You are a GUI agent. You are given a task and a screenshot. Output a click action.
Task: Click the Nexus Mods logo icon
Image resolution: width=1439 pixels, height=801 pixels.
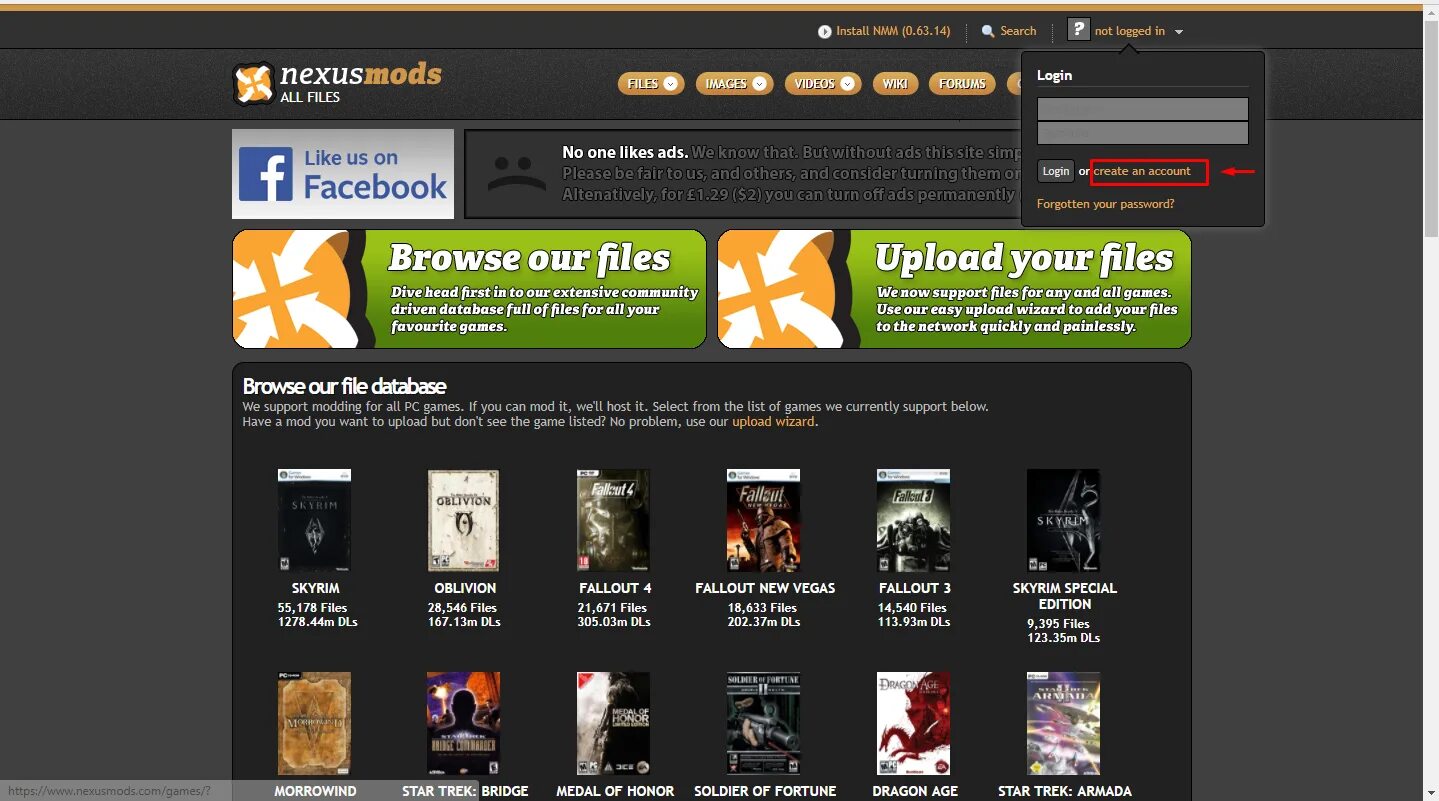click(253, 84)
